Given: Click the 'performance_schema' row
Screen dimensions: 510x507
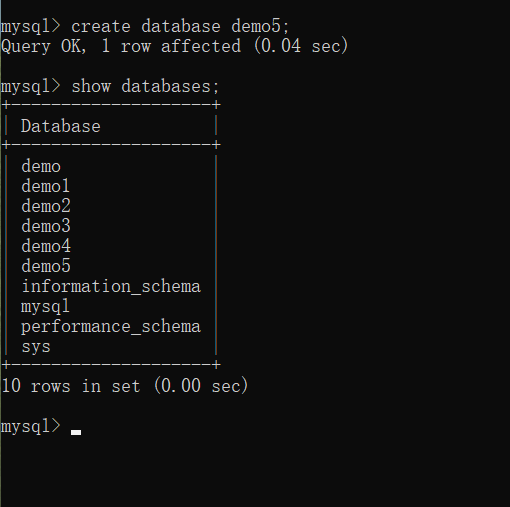Looking at the screenshot, I should [x=111, y=327].
